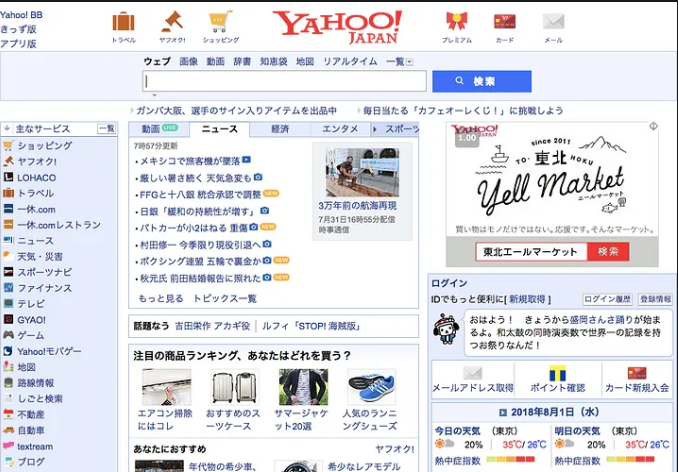
Task: Expand news tabs with the arrow before スポーツ
Action: point(375,129)
